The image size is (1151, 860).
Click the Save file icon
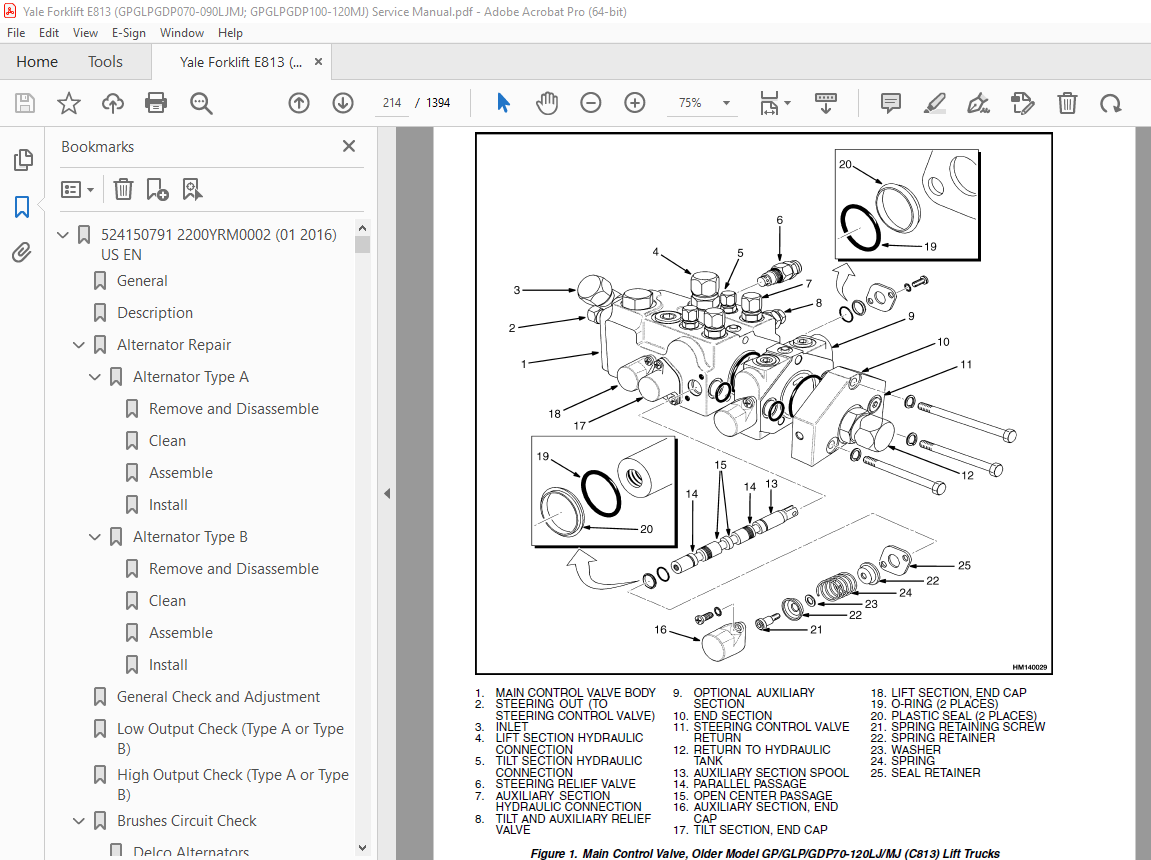click(x=25, y=103)
